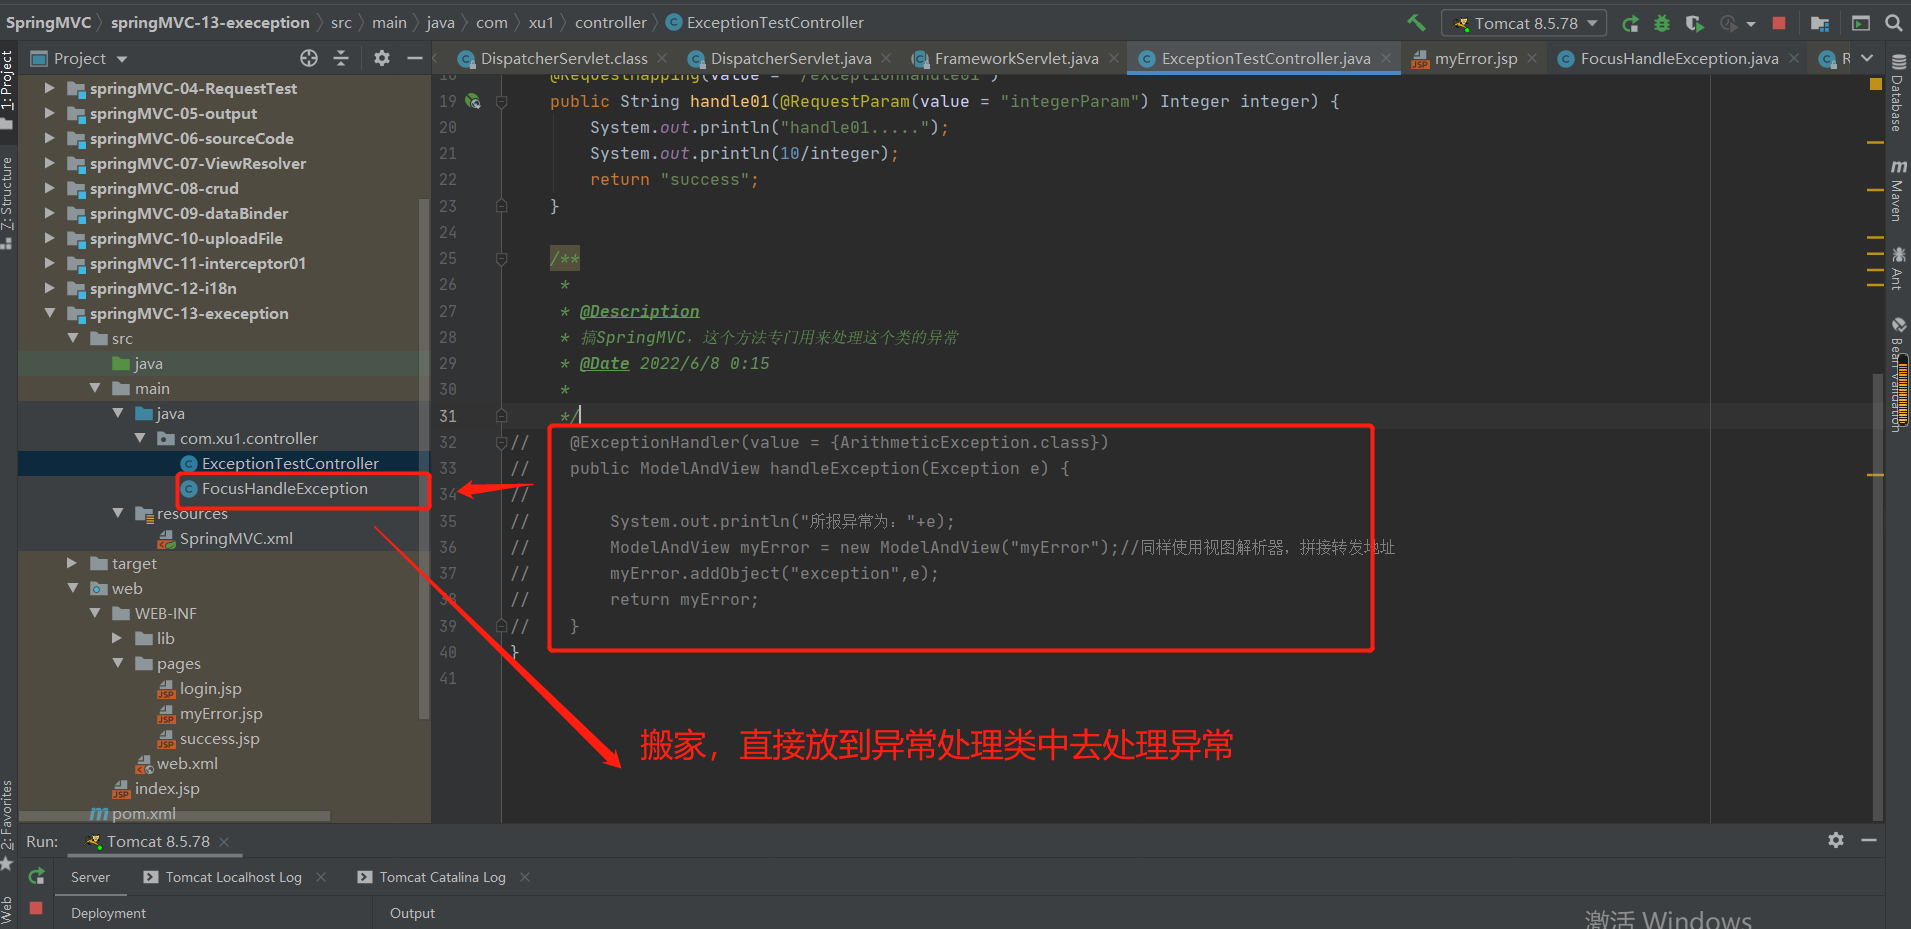Show hidden editor tabs chevron
Image resolution: width=1911 pixels, height=929 pixels.
(x=1867, y=58)
